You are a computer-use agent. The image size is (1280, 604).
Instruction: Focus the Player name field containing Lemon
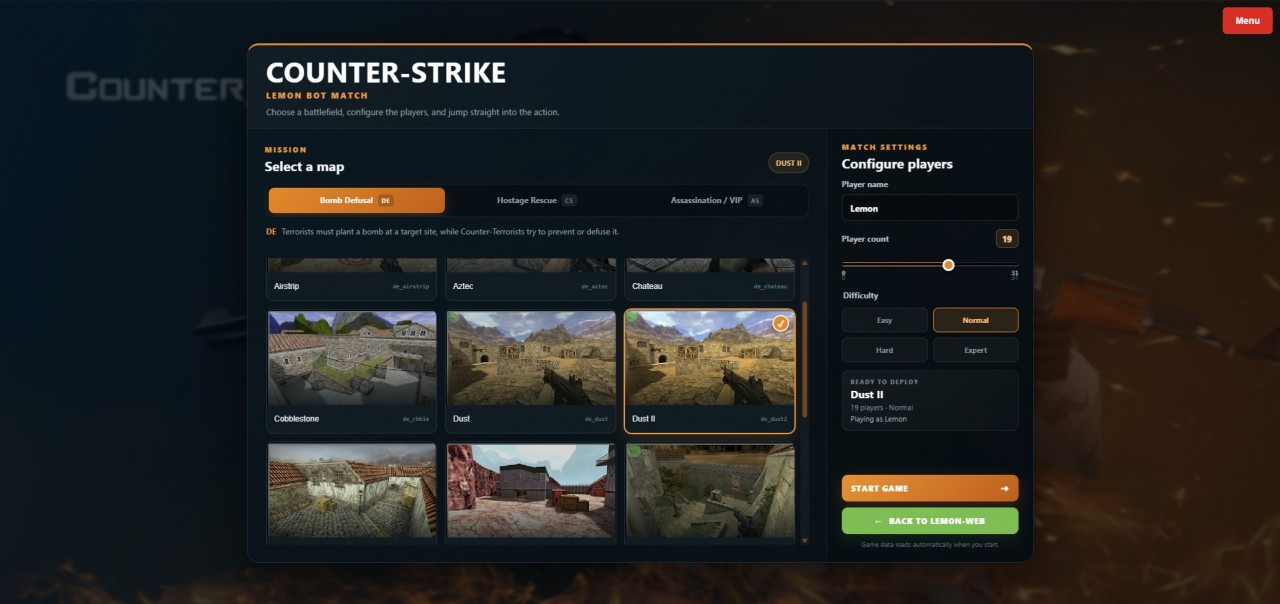click(930, 208)
